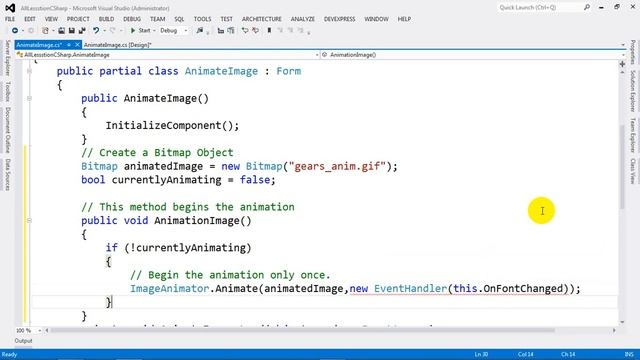
Task: Click the Uncomment selection toolbar icon
Action: pos(256,31)
